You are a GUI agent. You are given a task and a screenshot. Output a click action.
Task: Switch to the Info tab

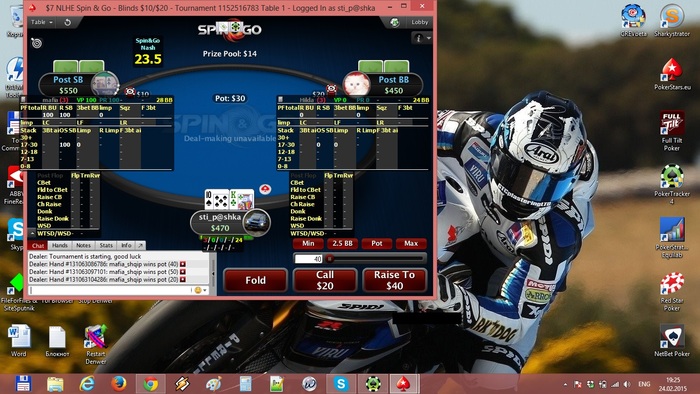click(126, 245)
